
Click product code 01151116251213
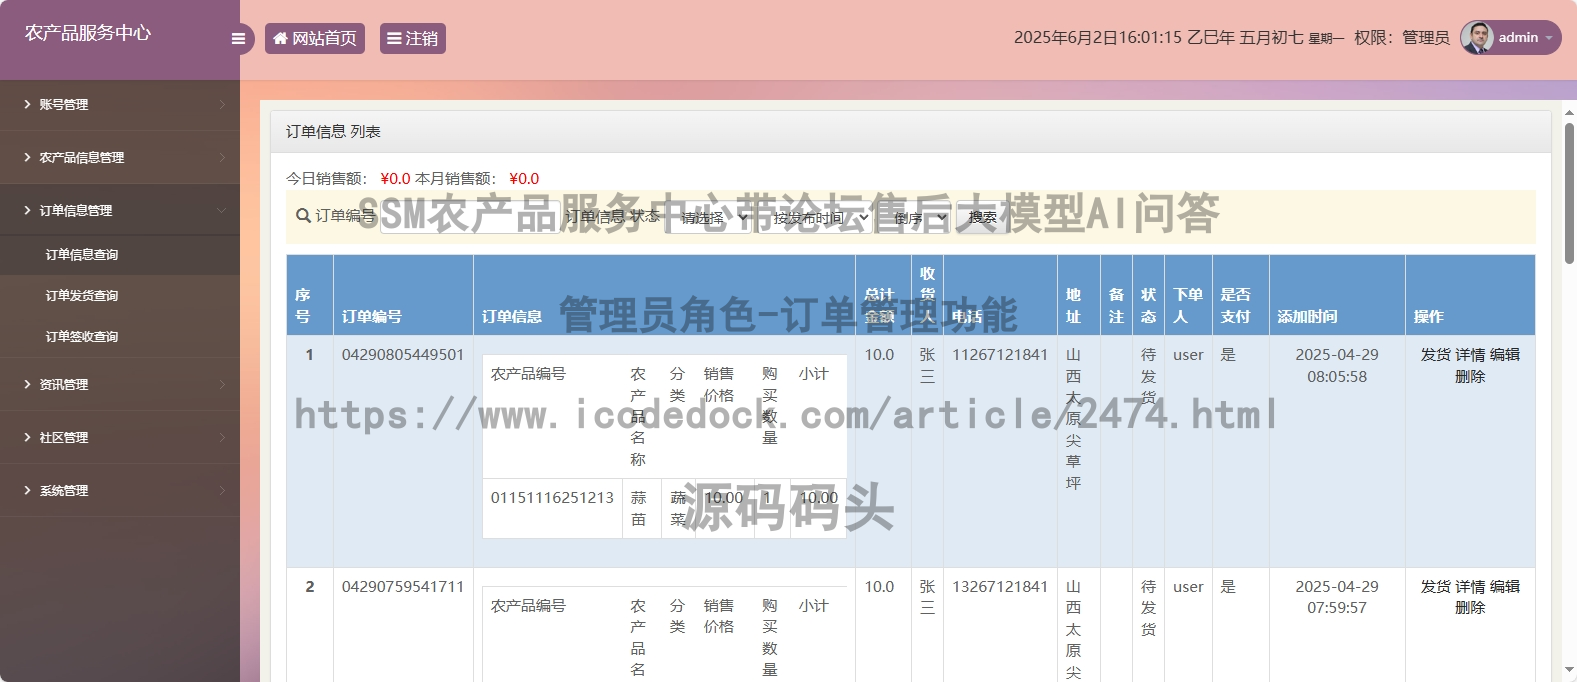tap(552, 498)
